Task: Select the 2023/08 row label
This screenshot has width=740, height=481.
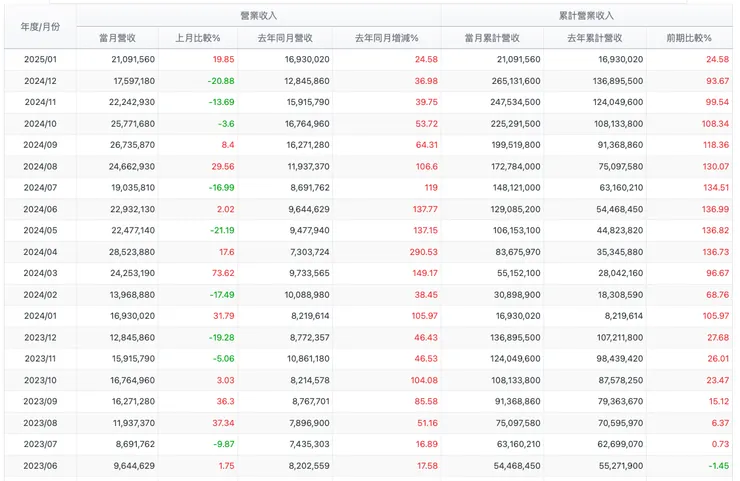Action: tap(40, 423)
